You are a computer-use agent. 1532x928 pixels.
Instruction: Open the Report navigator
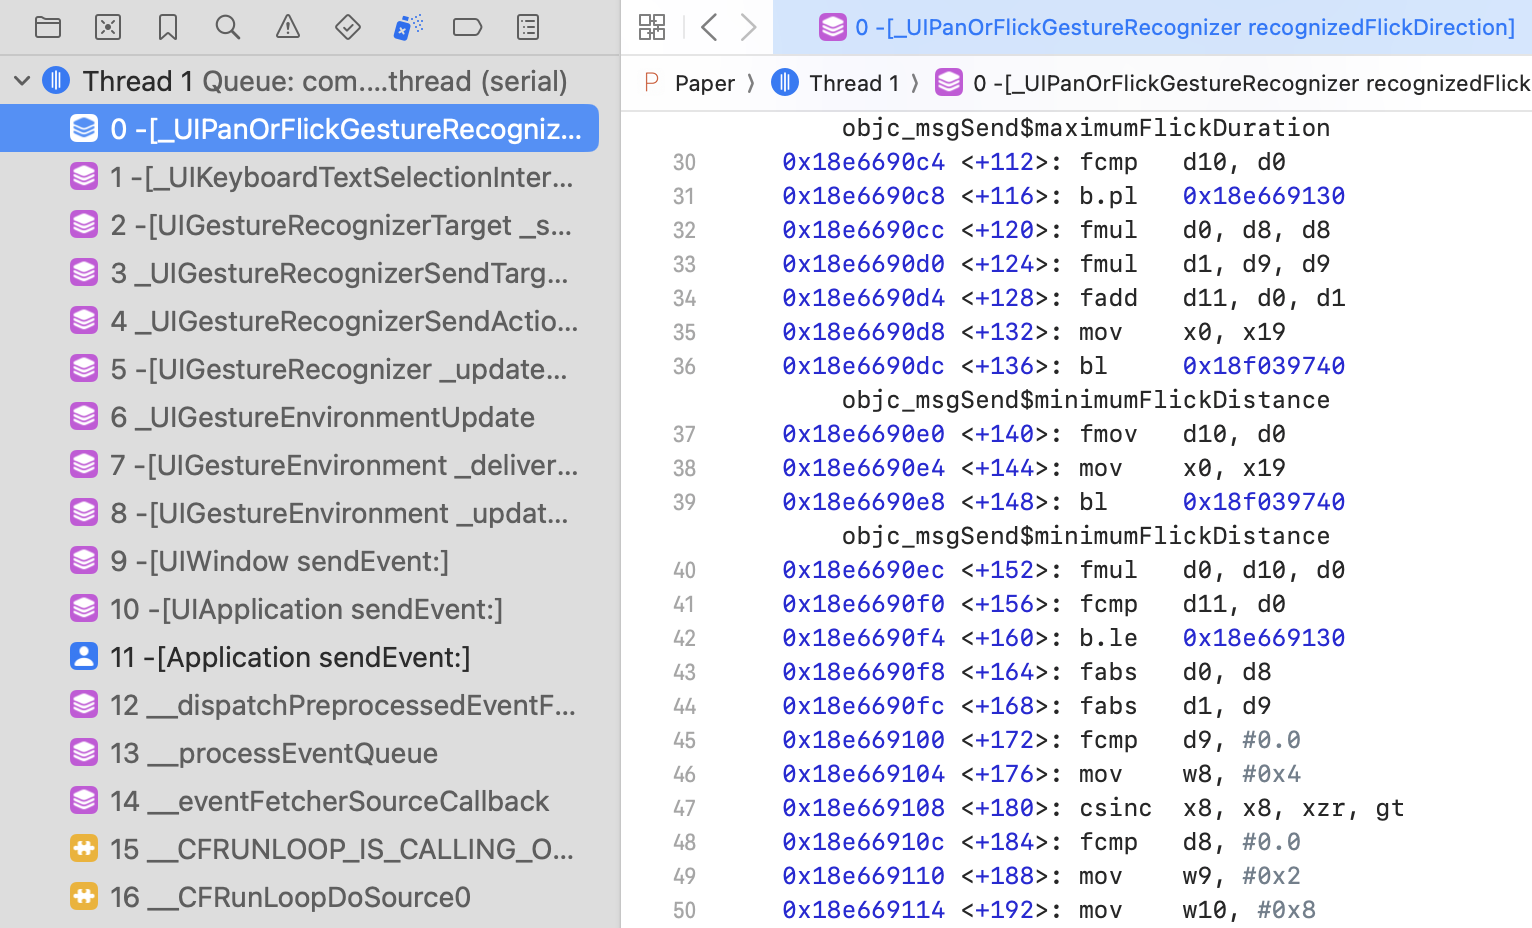(x=527, y=27)
